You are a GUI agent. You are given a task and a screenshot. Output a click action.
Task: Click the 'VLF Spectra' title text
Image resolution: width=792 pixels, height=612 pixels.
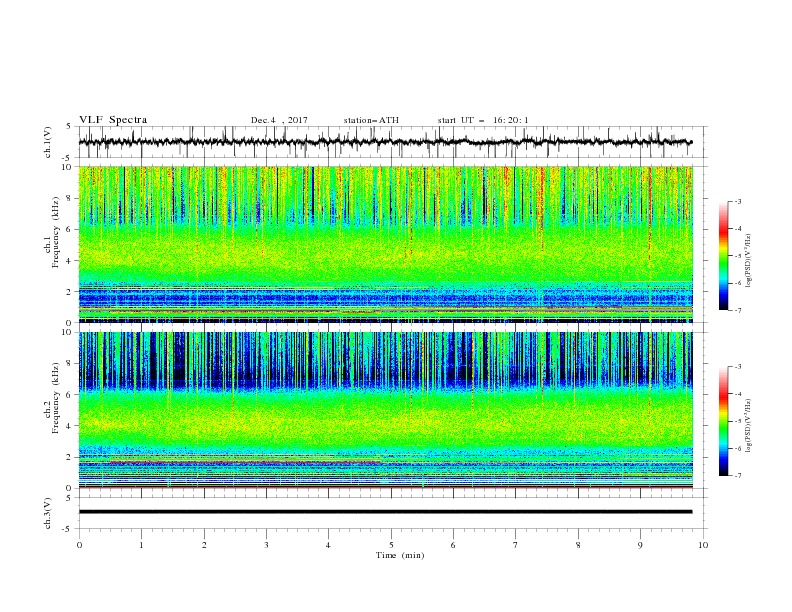[113, 120]
